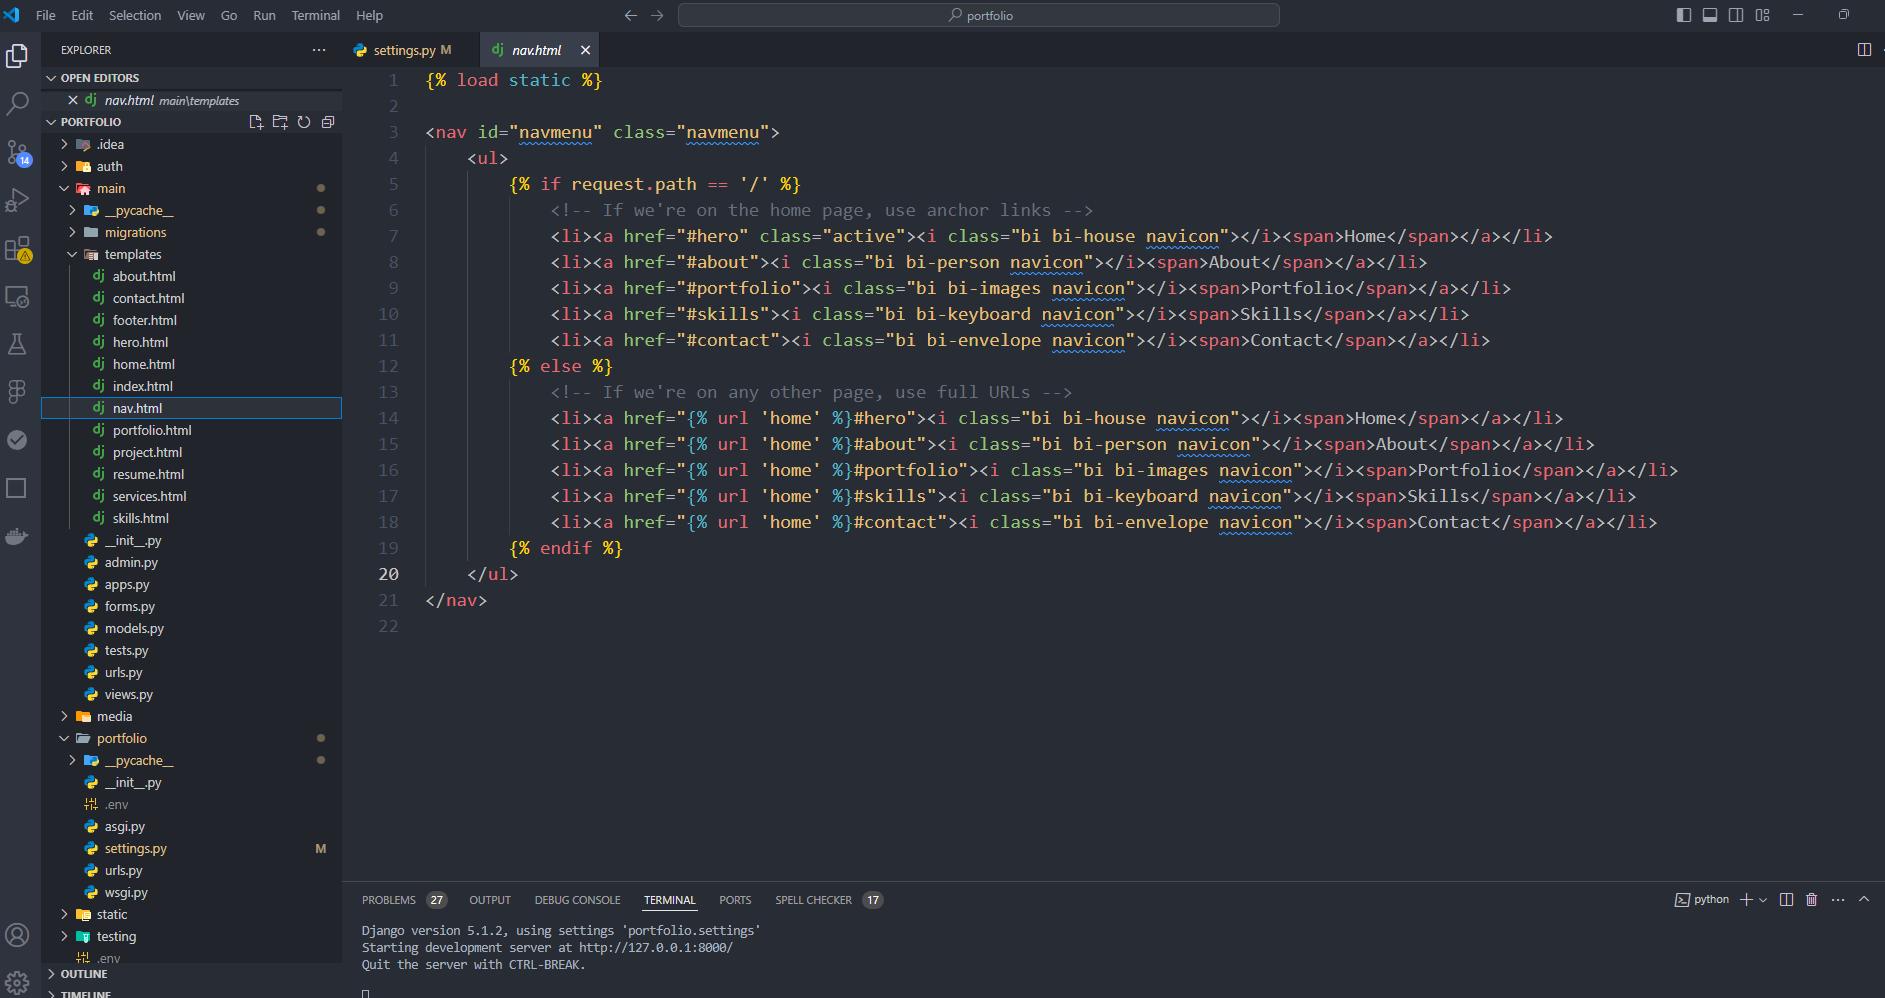Open hero.html template file
The width and height of the screenshot is (1885, 998).
point(140,342)
